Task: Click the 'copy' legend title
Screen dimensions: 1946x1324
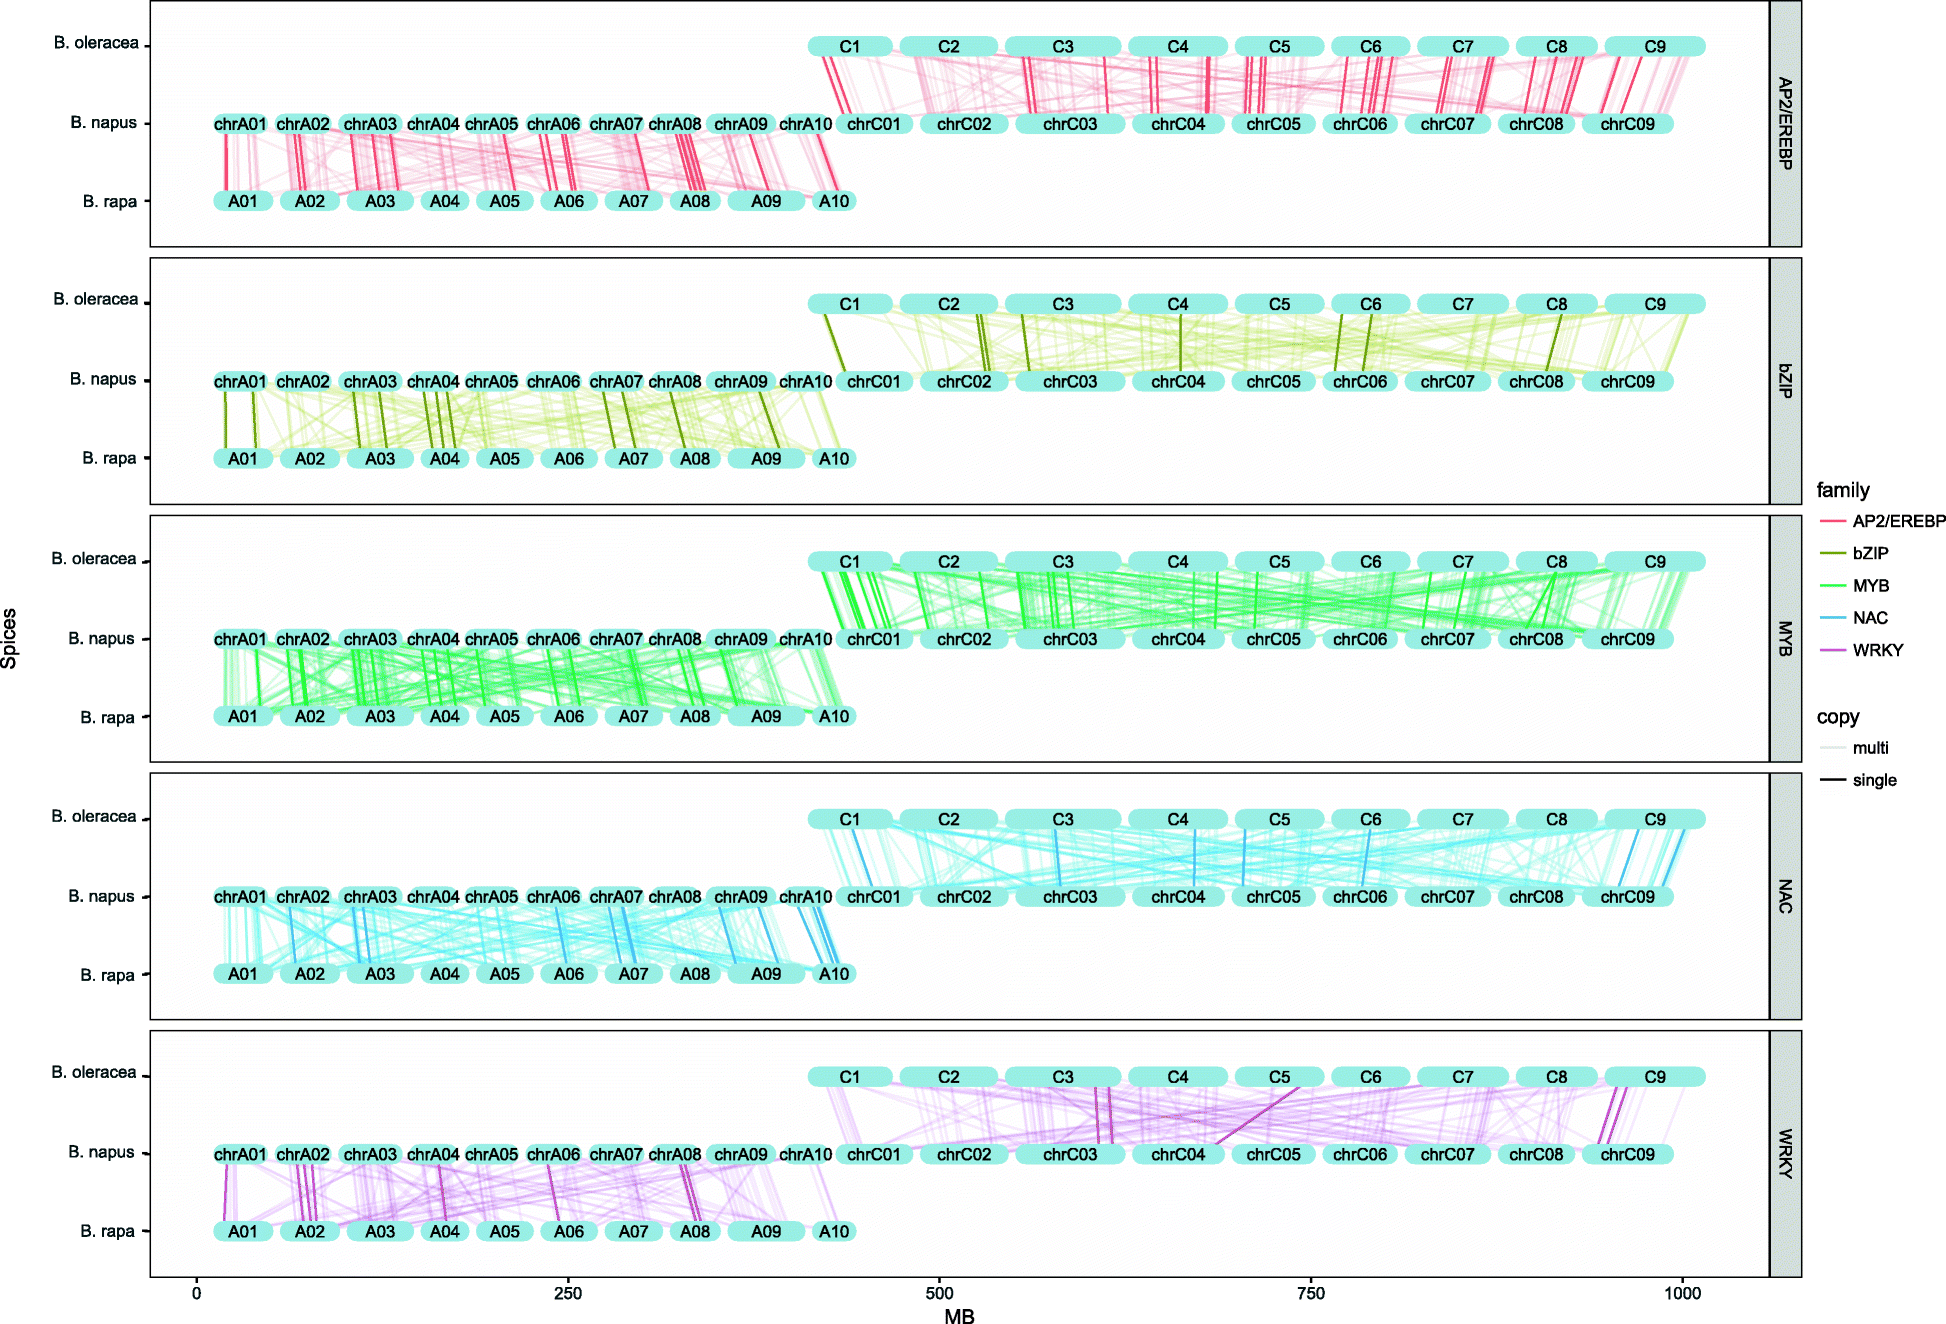Action: coord(1838,717)
